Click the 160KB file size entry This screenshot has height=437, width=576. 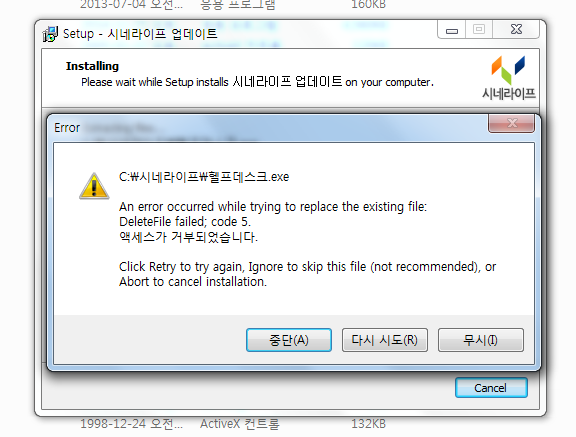(x=368, y=4)
